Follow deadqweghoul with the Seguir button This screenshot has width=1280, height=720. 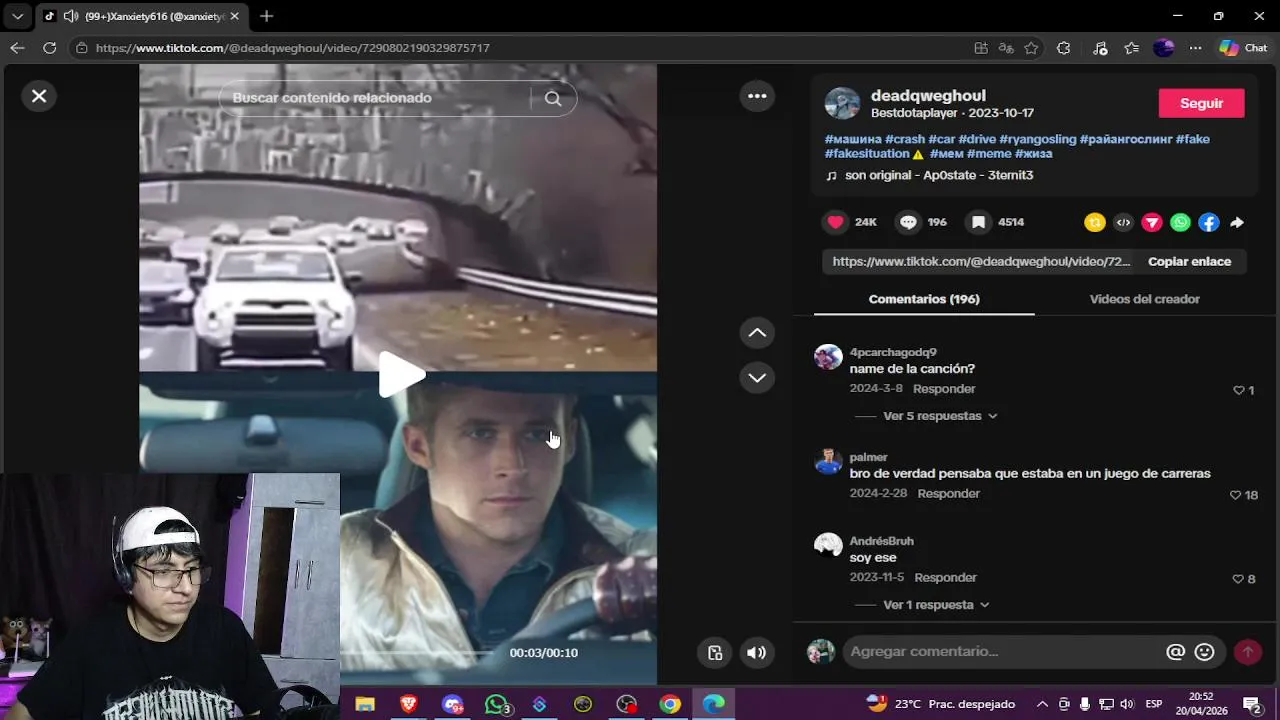[x=1201, y=103]
